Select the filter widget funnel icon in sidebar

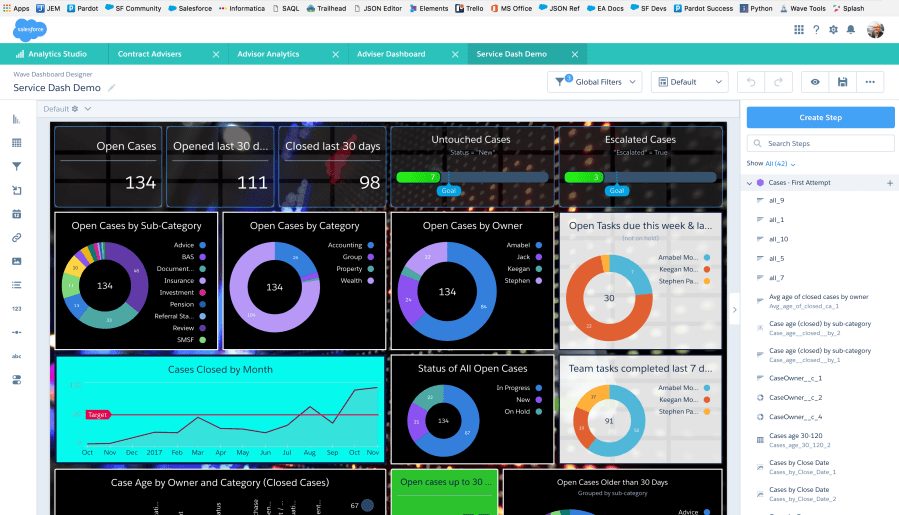pyautogui.click(x=17, y=166)
